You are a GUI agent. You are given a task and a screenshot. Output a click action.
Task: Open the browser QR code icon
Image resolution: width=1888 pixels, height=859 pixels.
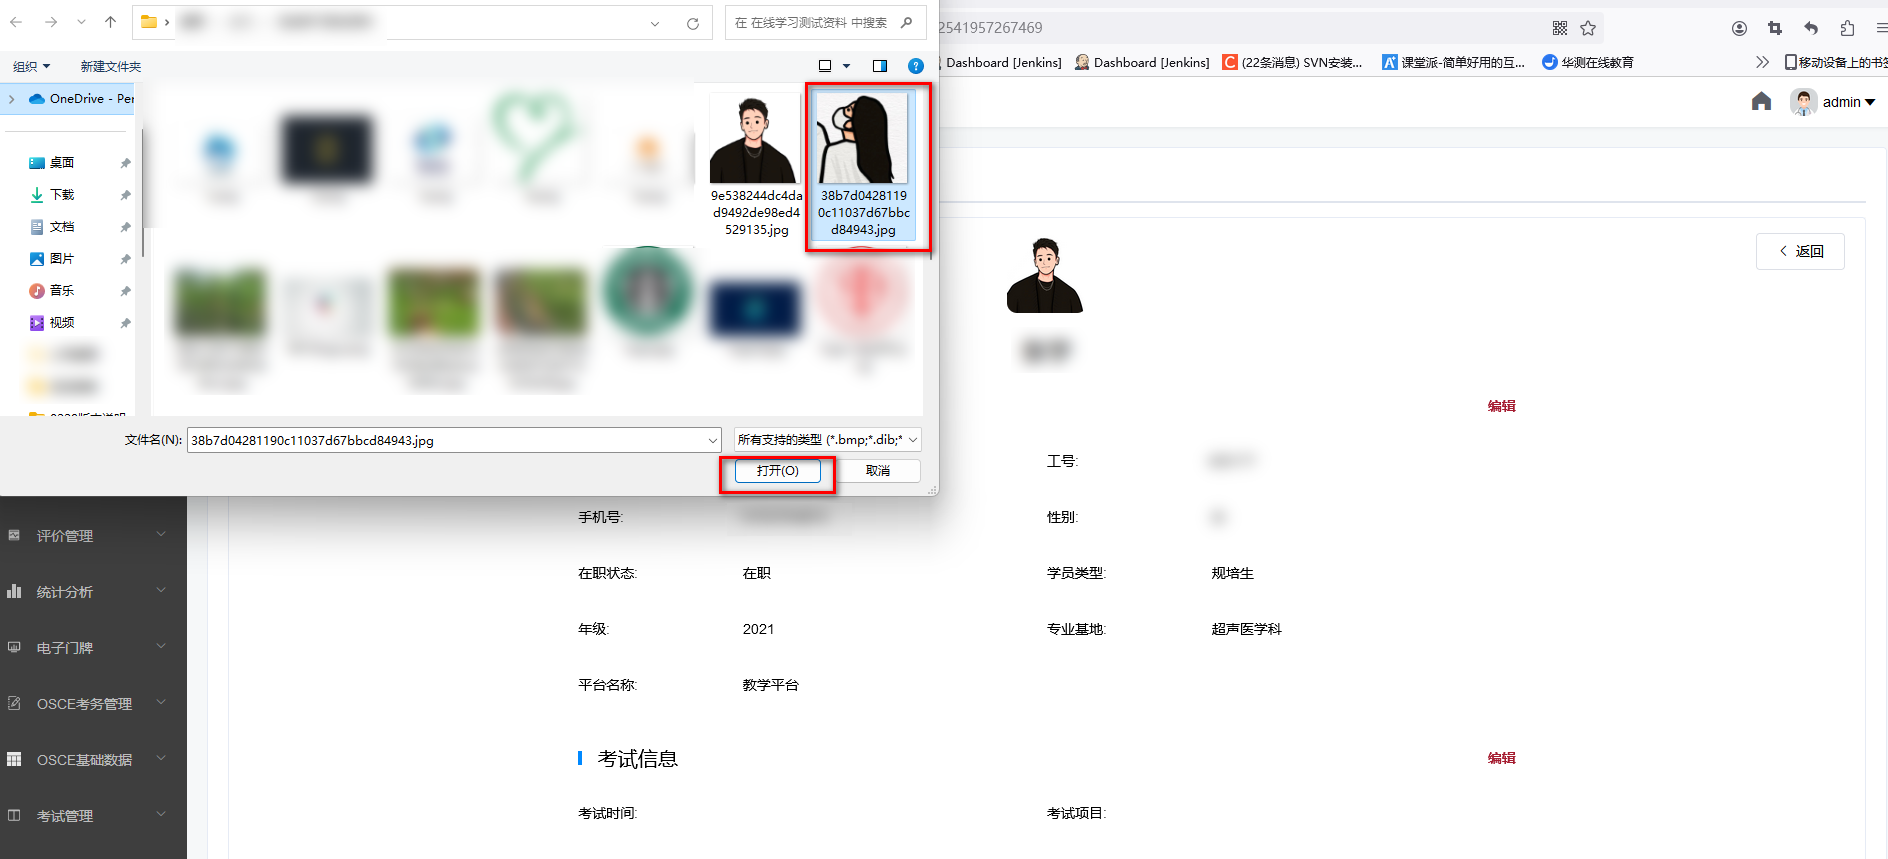pyautogui.click(x=1560, y=28)
